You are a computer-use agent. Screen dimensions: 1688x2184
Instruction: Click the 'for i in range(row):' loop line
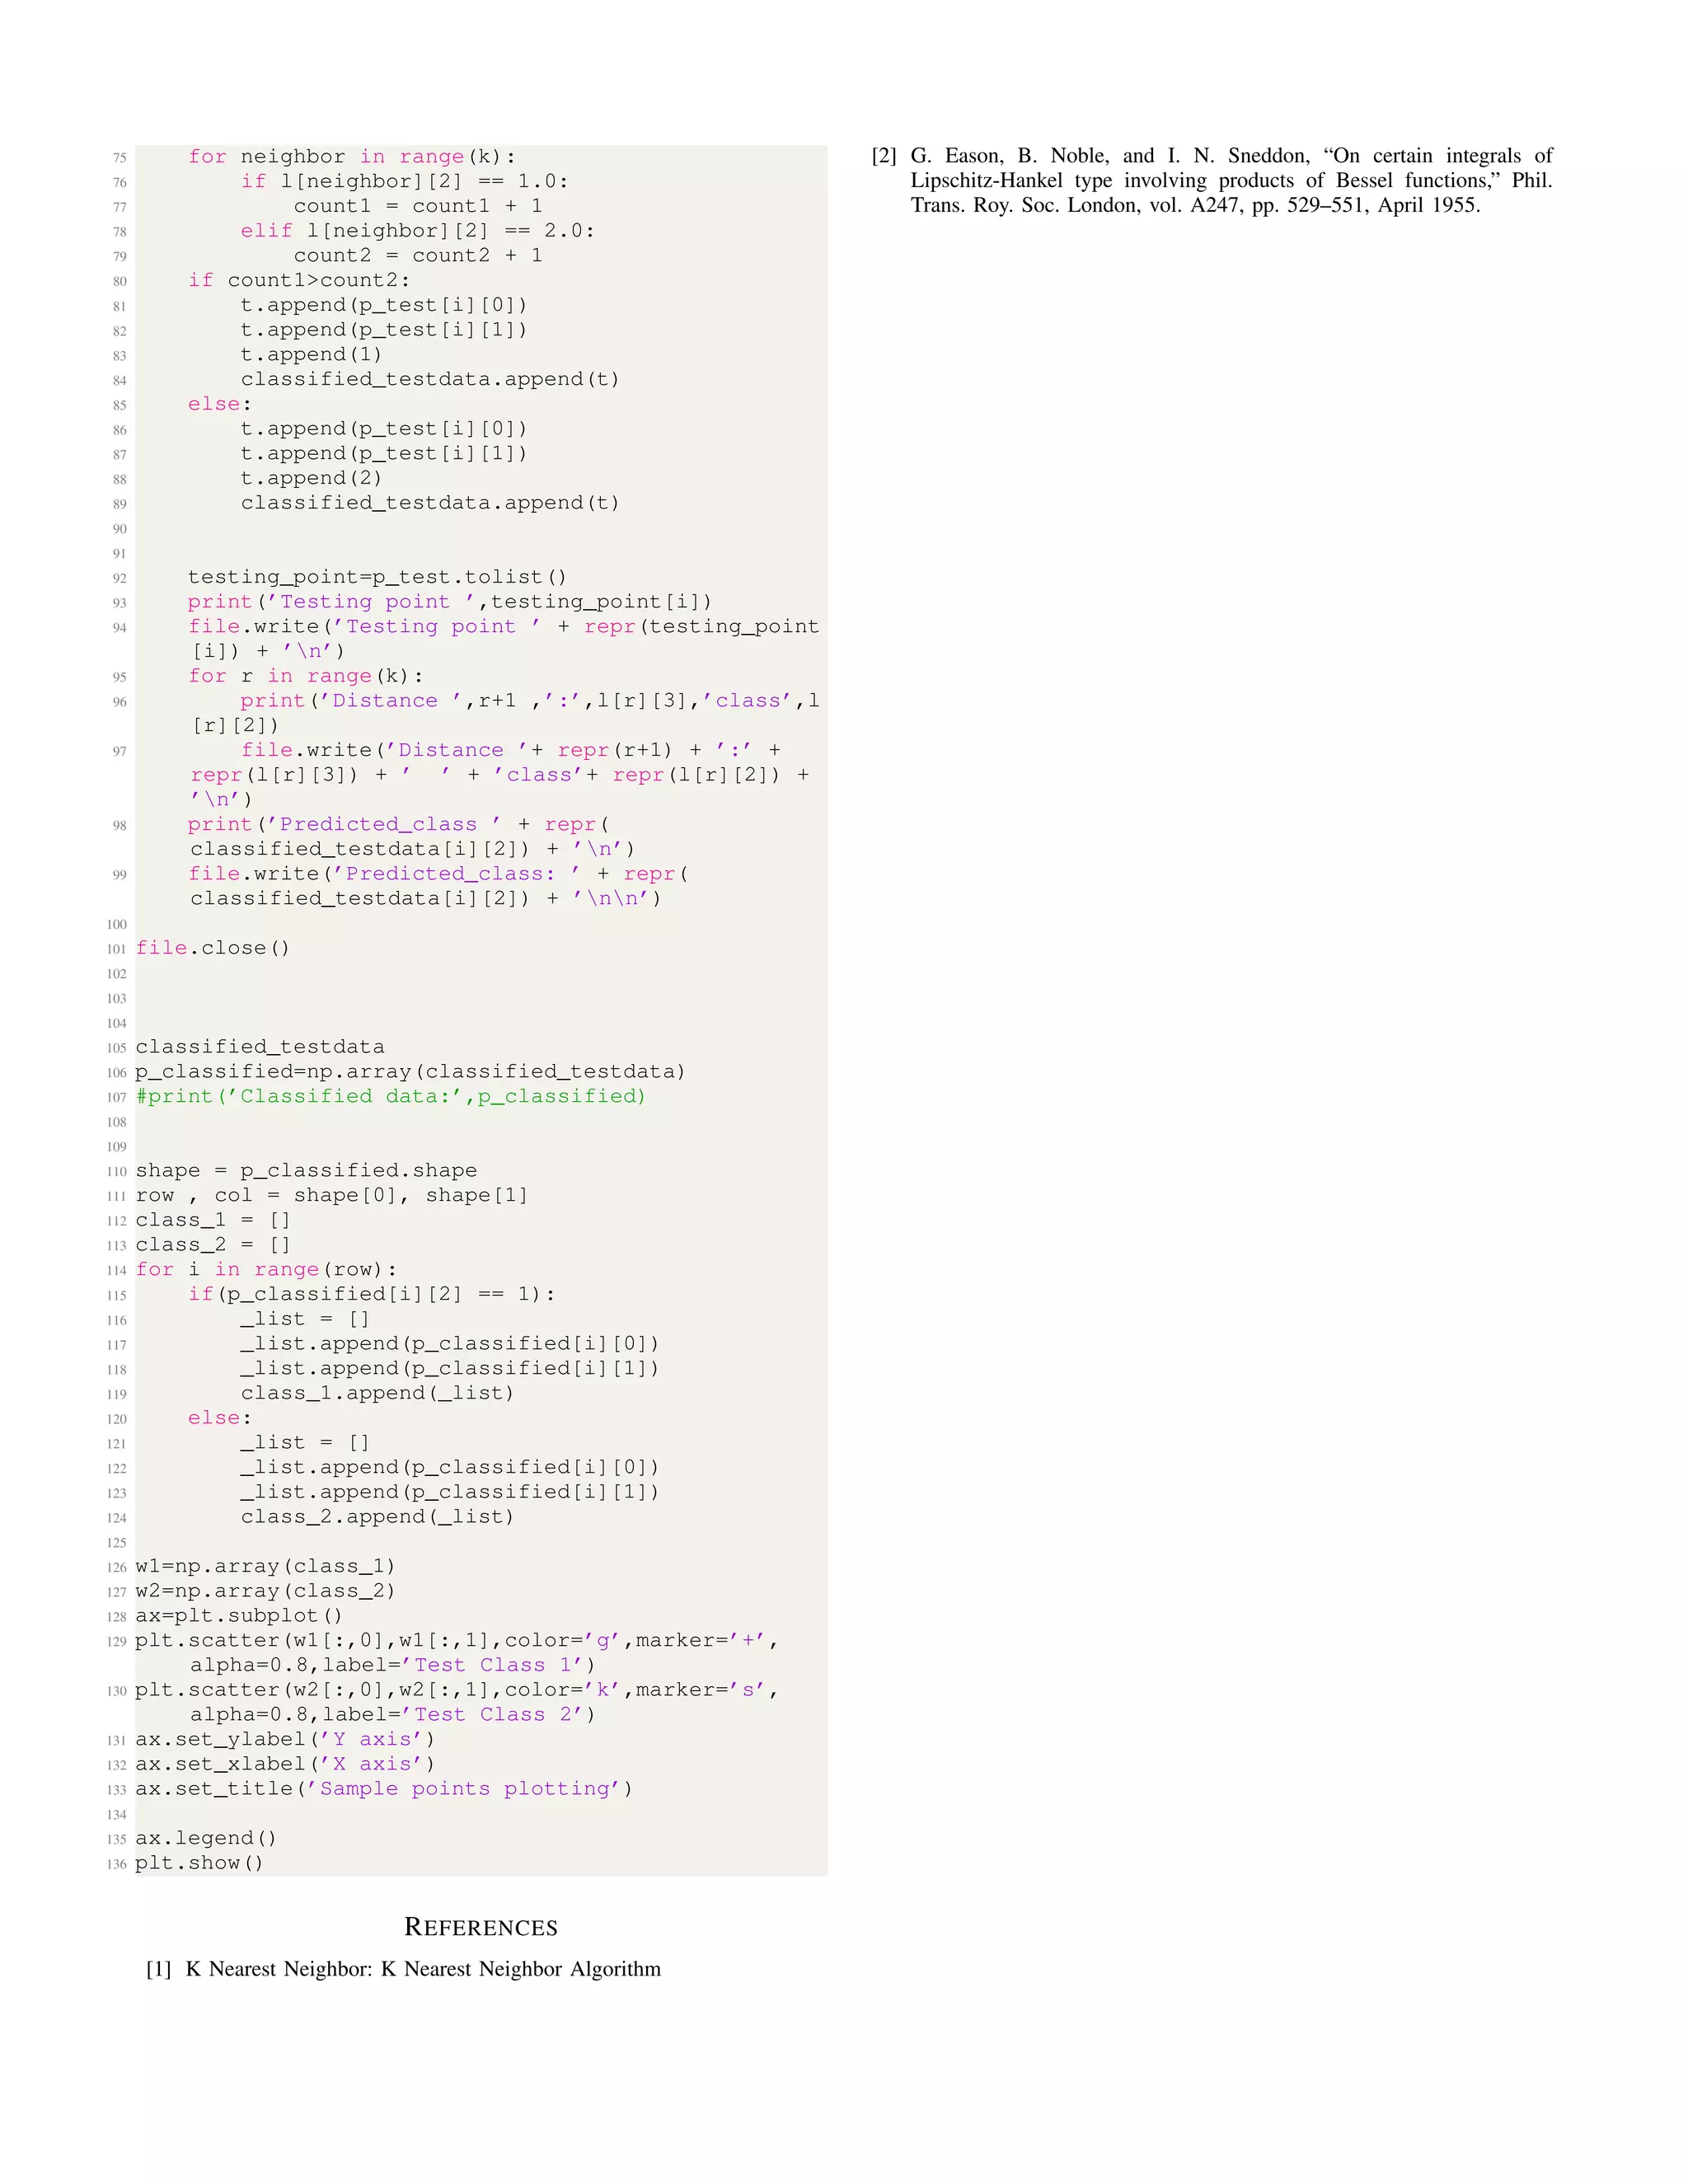pyautogui.click(x=266, y=1269)
